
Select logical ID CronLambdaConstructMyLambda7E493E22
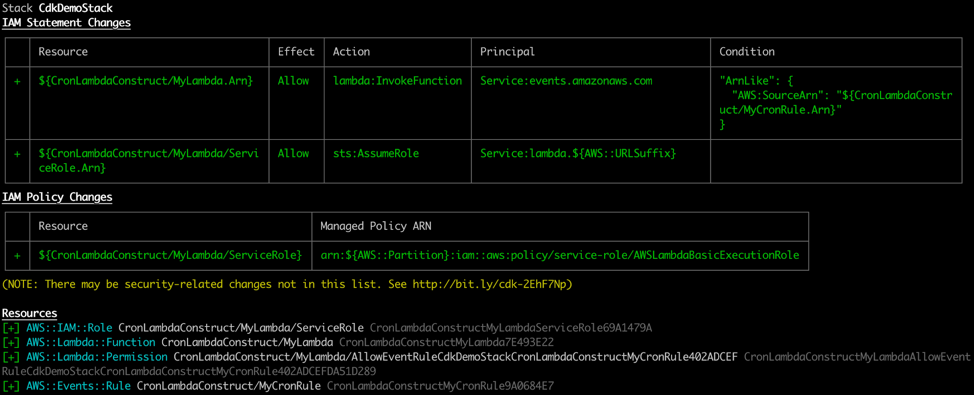(446, 342)
